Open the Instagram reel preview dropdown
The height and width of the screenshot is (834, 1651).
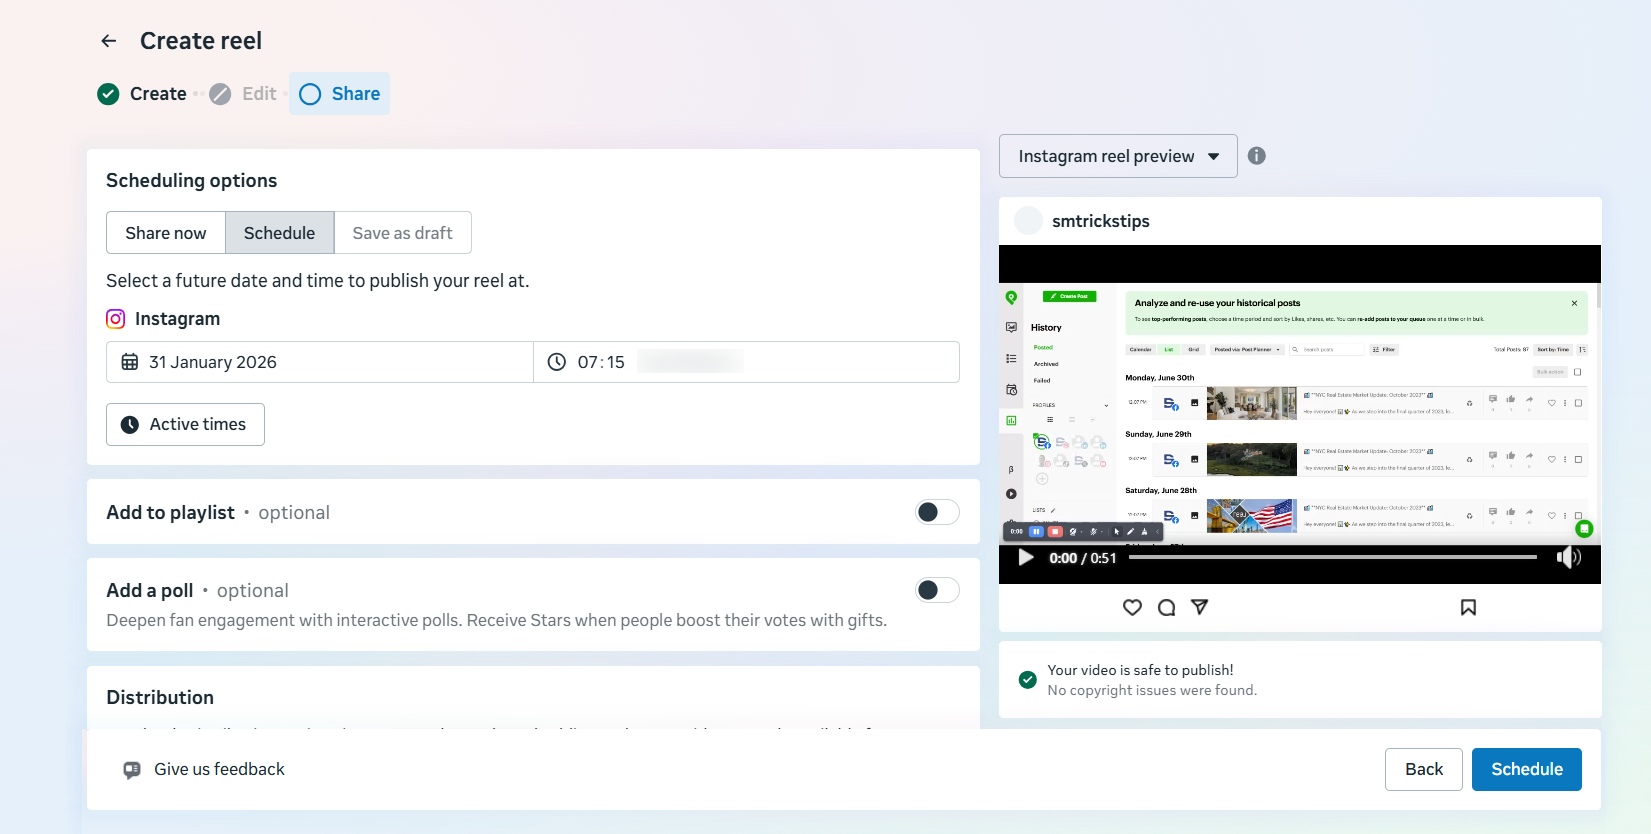[1118, 156]
